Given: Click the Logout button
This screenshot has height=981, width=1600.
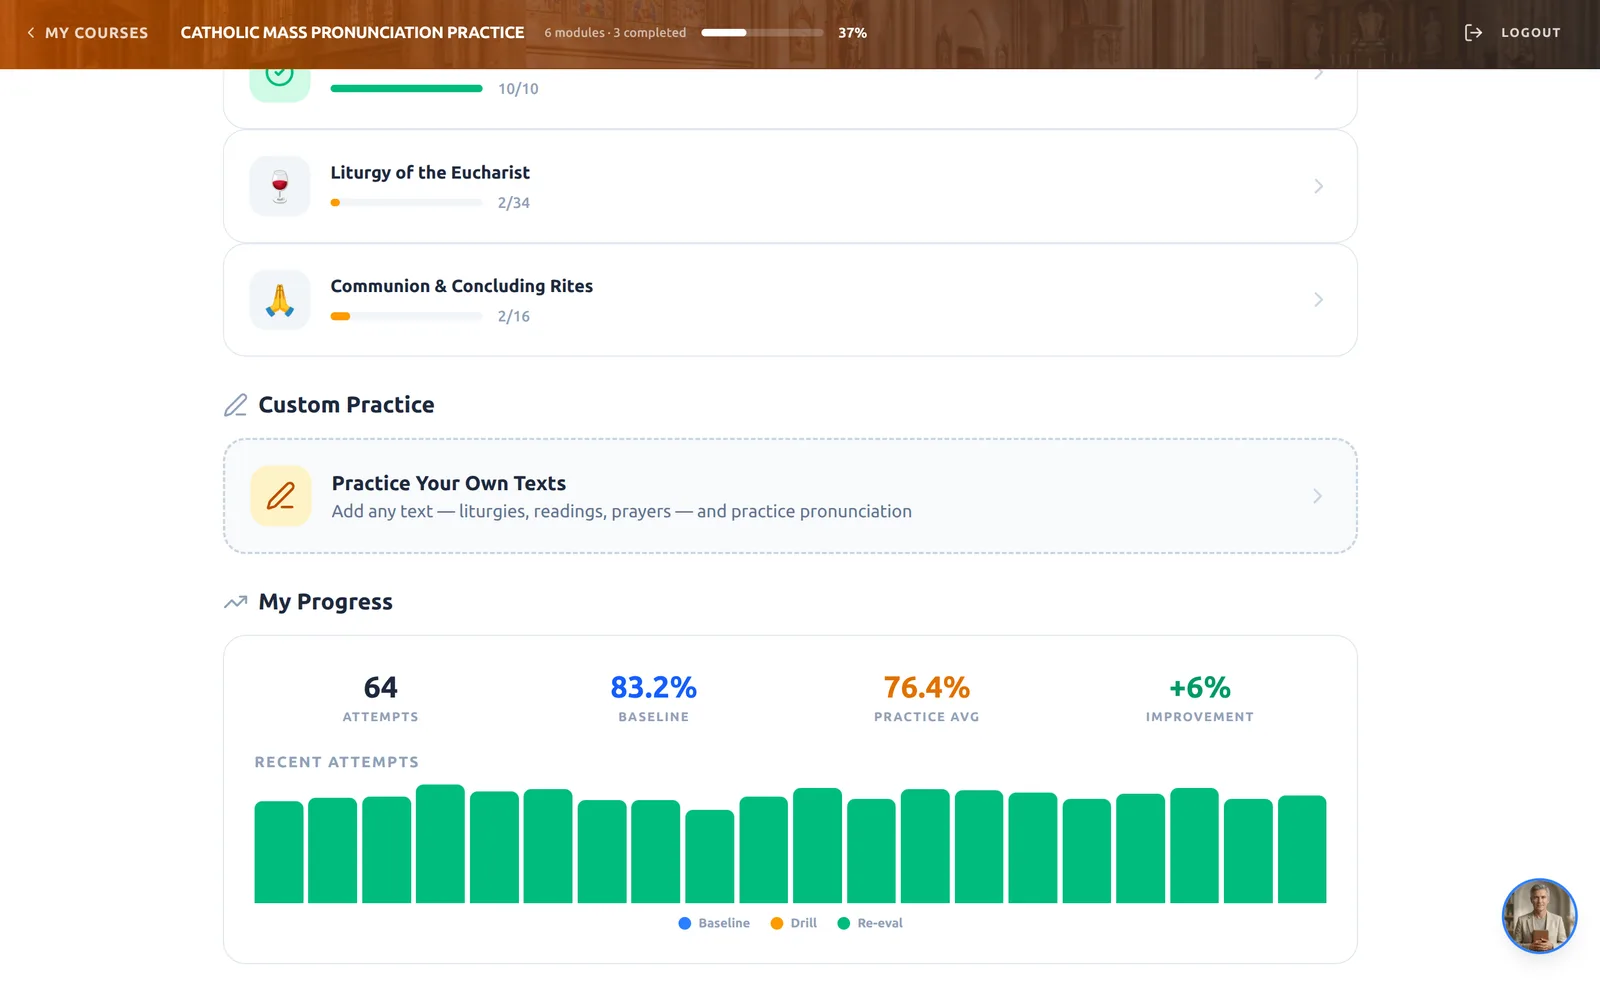Looking at the screenshot, I should pyautogui.click(x=1512, y=33).
